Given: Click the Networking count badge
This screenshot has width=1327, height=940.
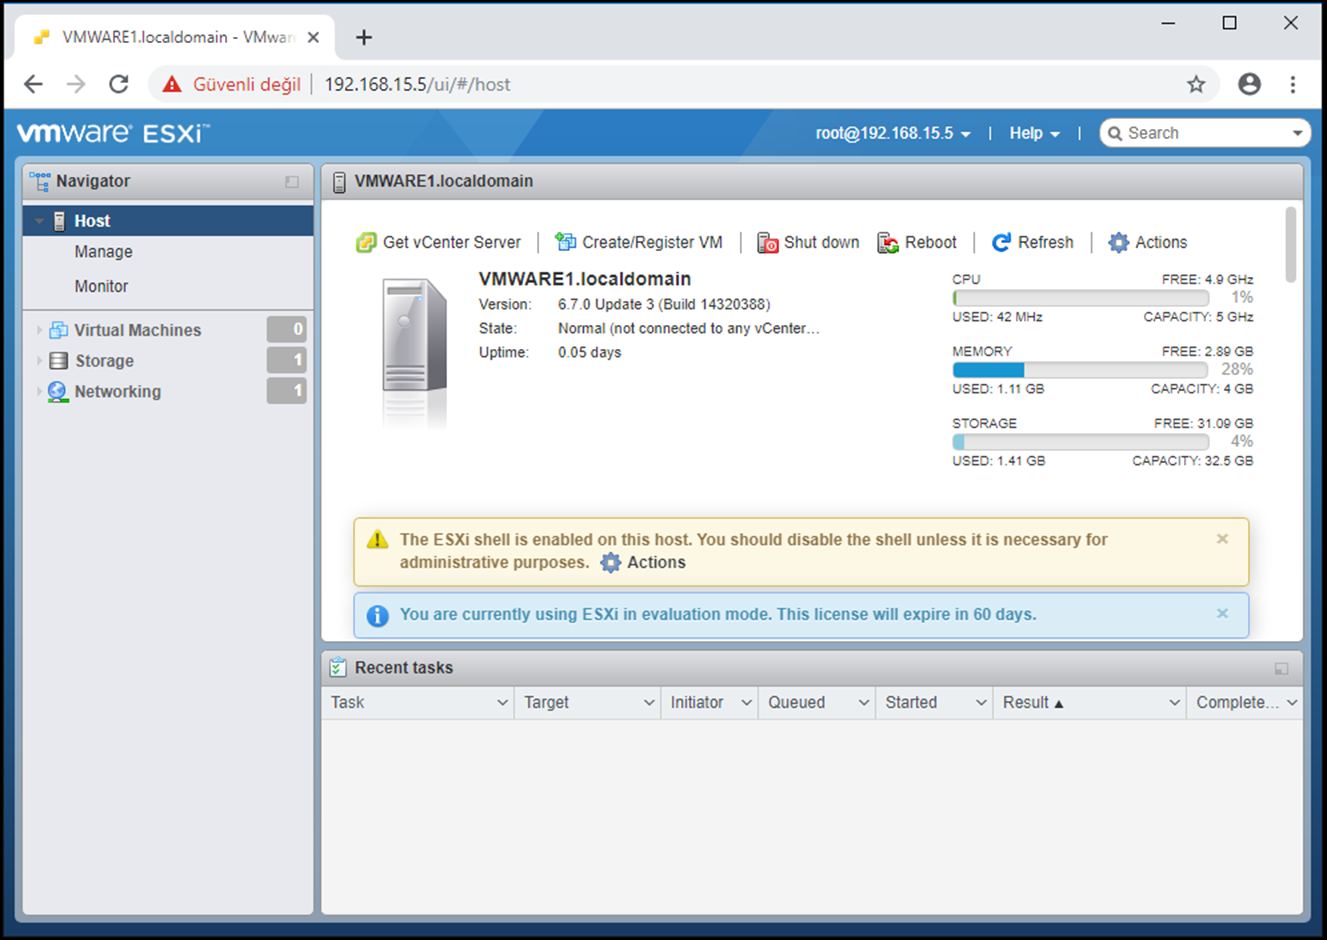Looking at the screenshot, I should [286, 391].
